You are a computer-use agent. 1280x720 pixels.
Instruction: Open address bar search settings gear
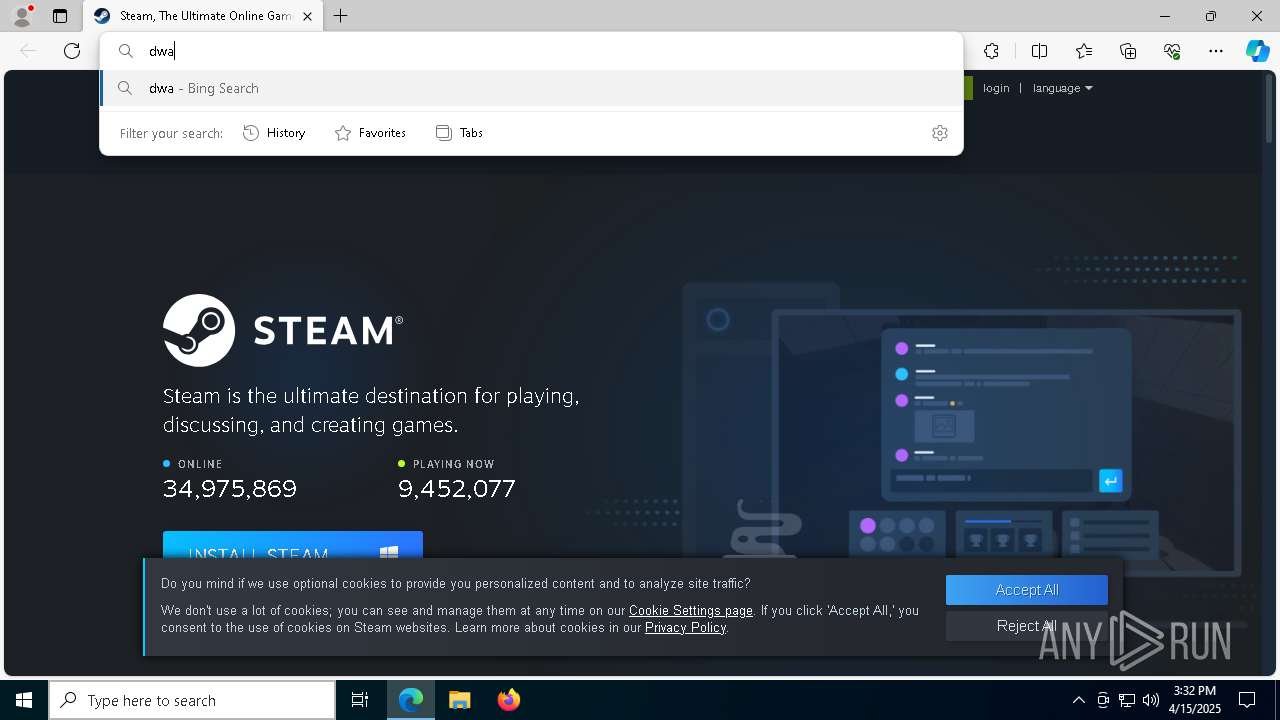(940, 133)
